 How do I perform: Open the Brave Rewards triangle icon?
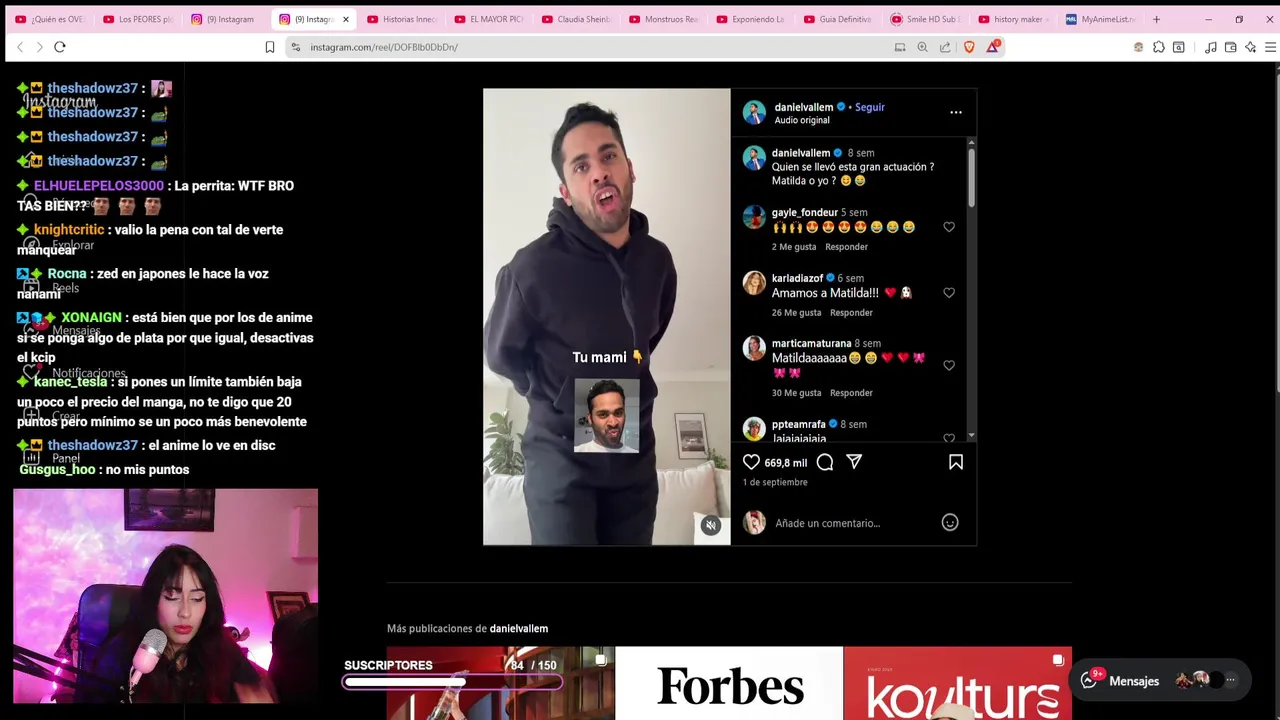tap(993, 47)
